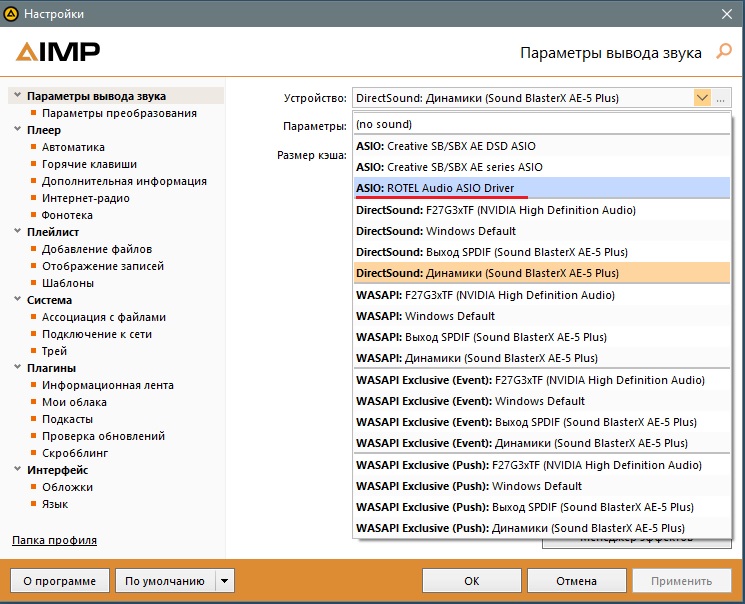Click the ellipsis button beside device field
Screen dimensions: 745x604
[721, 98]
